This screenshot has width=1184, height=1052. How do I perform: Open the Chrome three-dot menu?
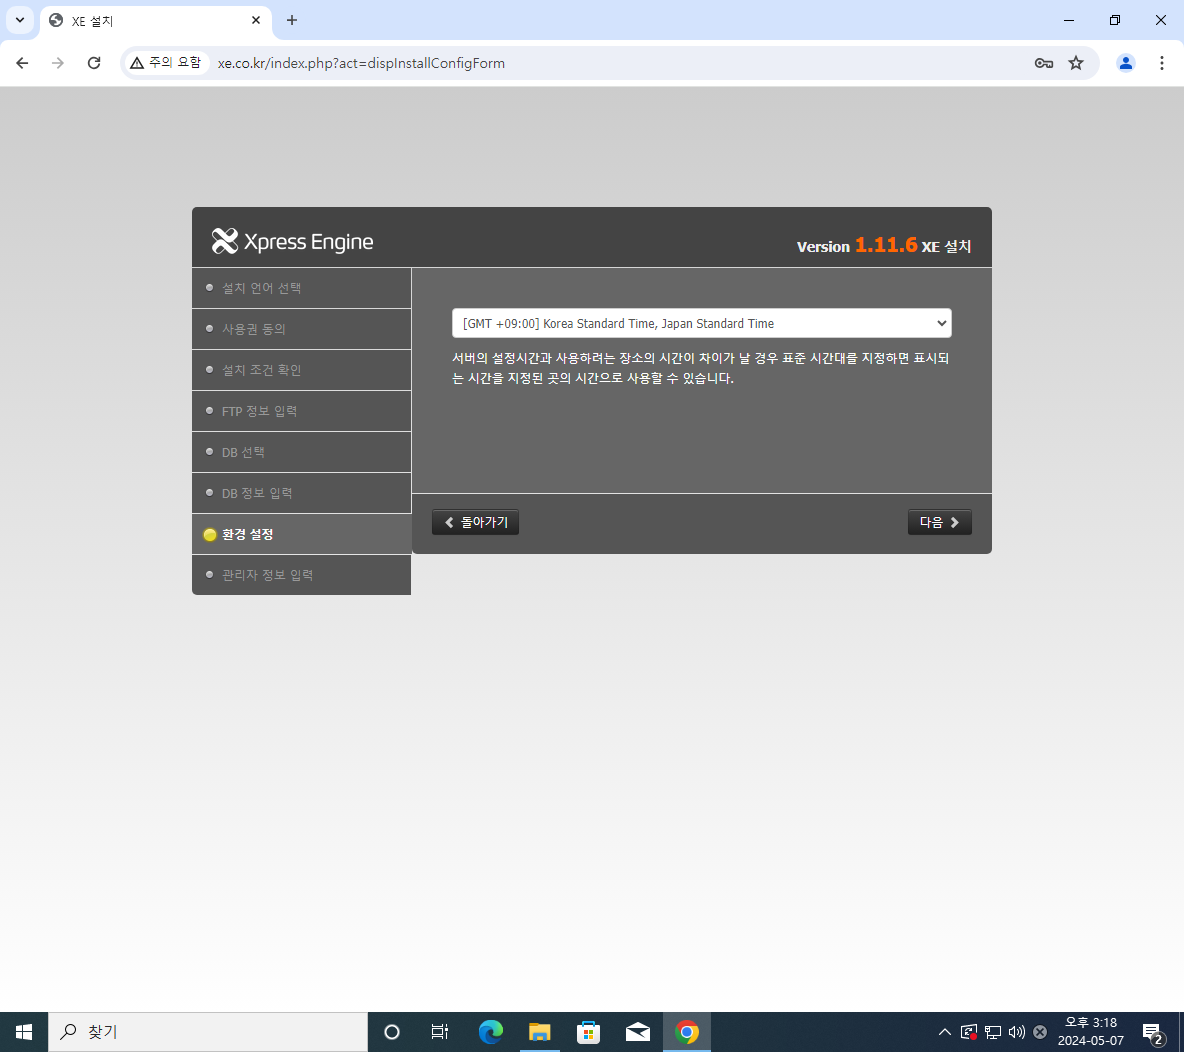tap(1161, 63)
